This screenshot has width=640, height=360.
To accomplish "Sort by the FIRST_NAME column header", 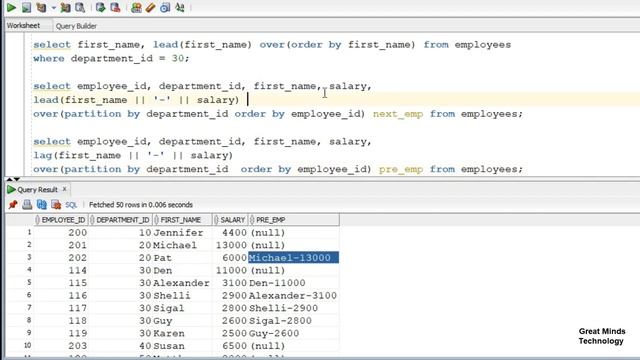I will tap(182, 220).
